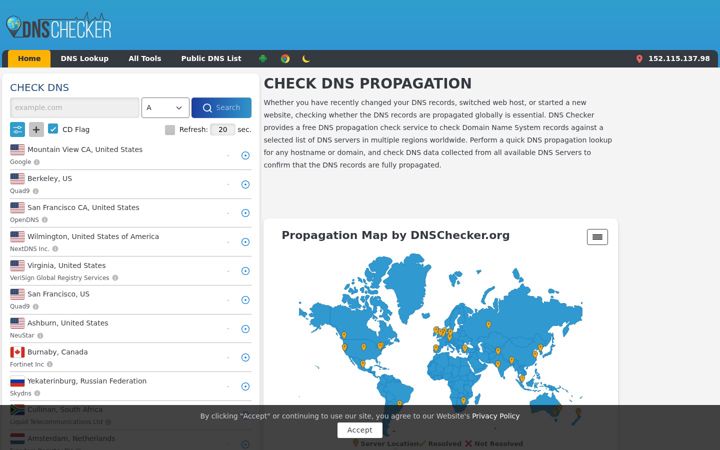
Task: Select the Berkeley, US server name
Action: coord(50,178)
